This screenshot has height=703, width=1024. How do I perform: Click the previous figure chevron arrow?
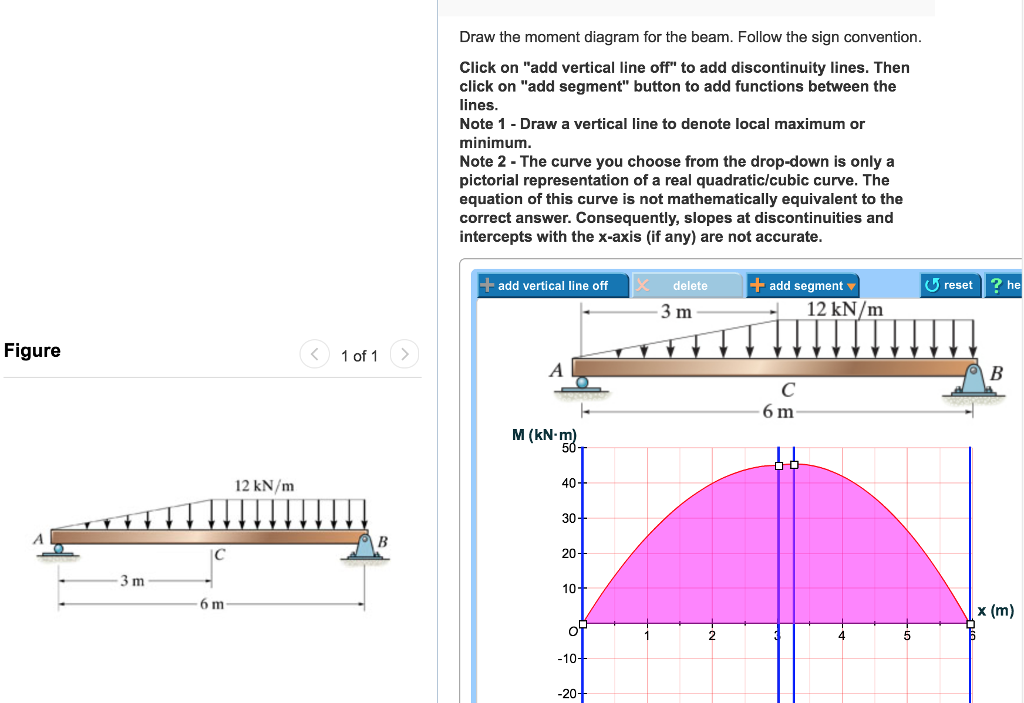[x=314, y=354]
